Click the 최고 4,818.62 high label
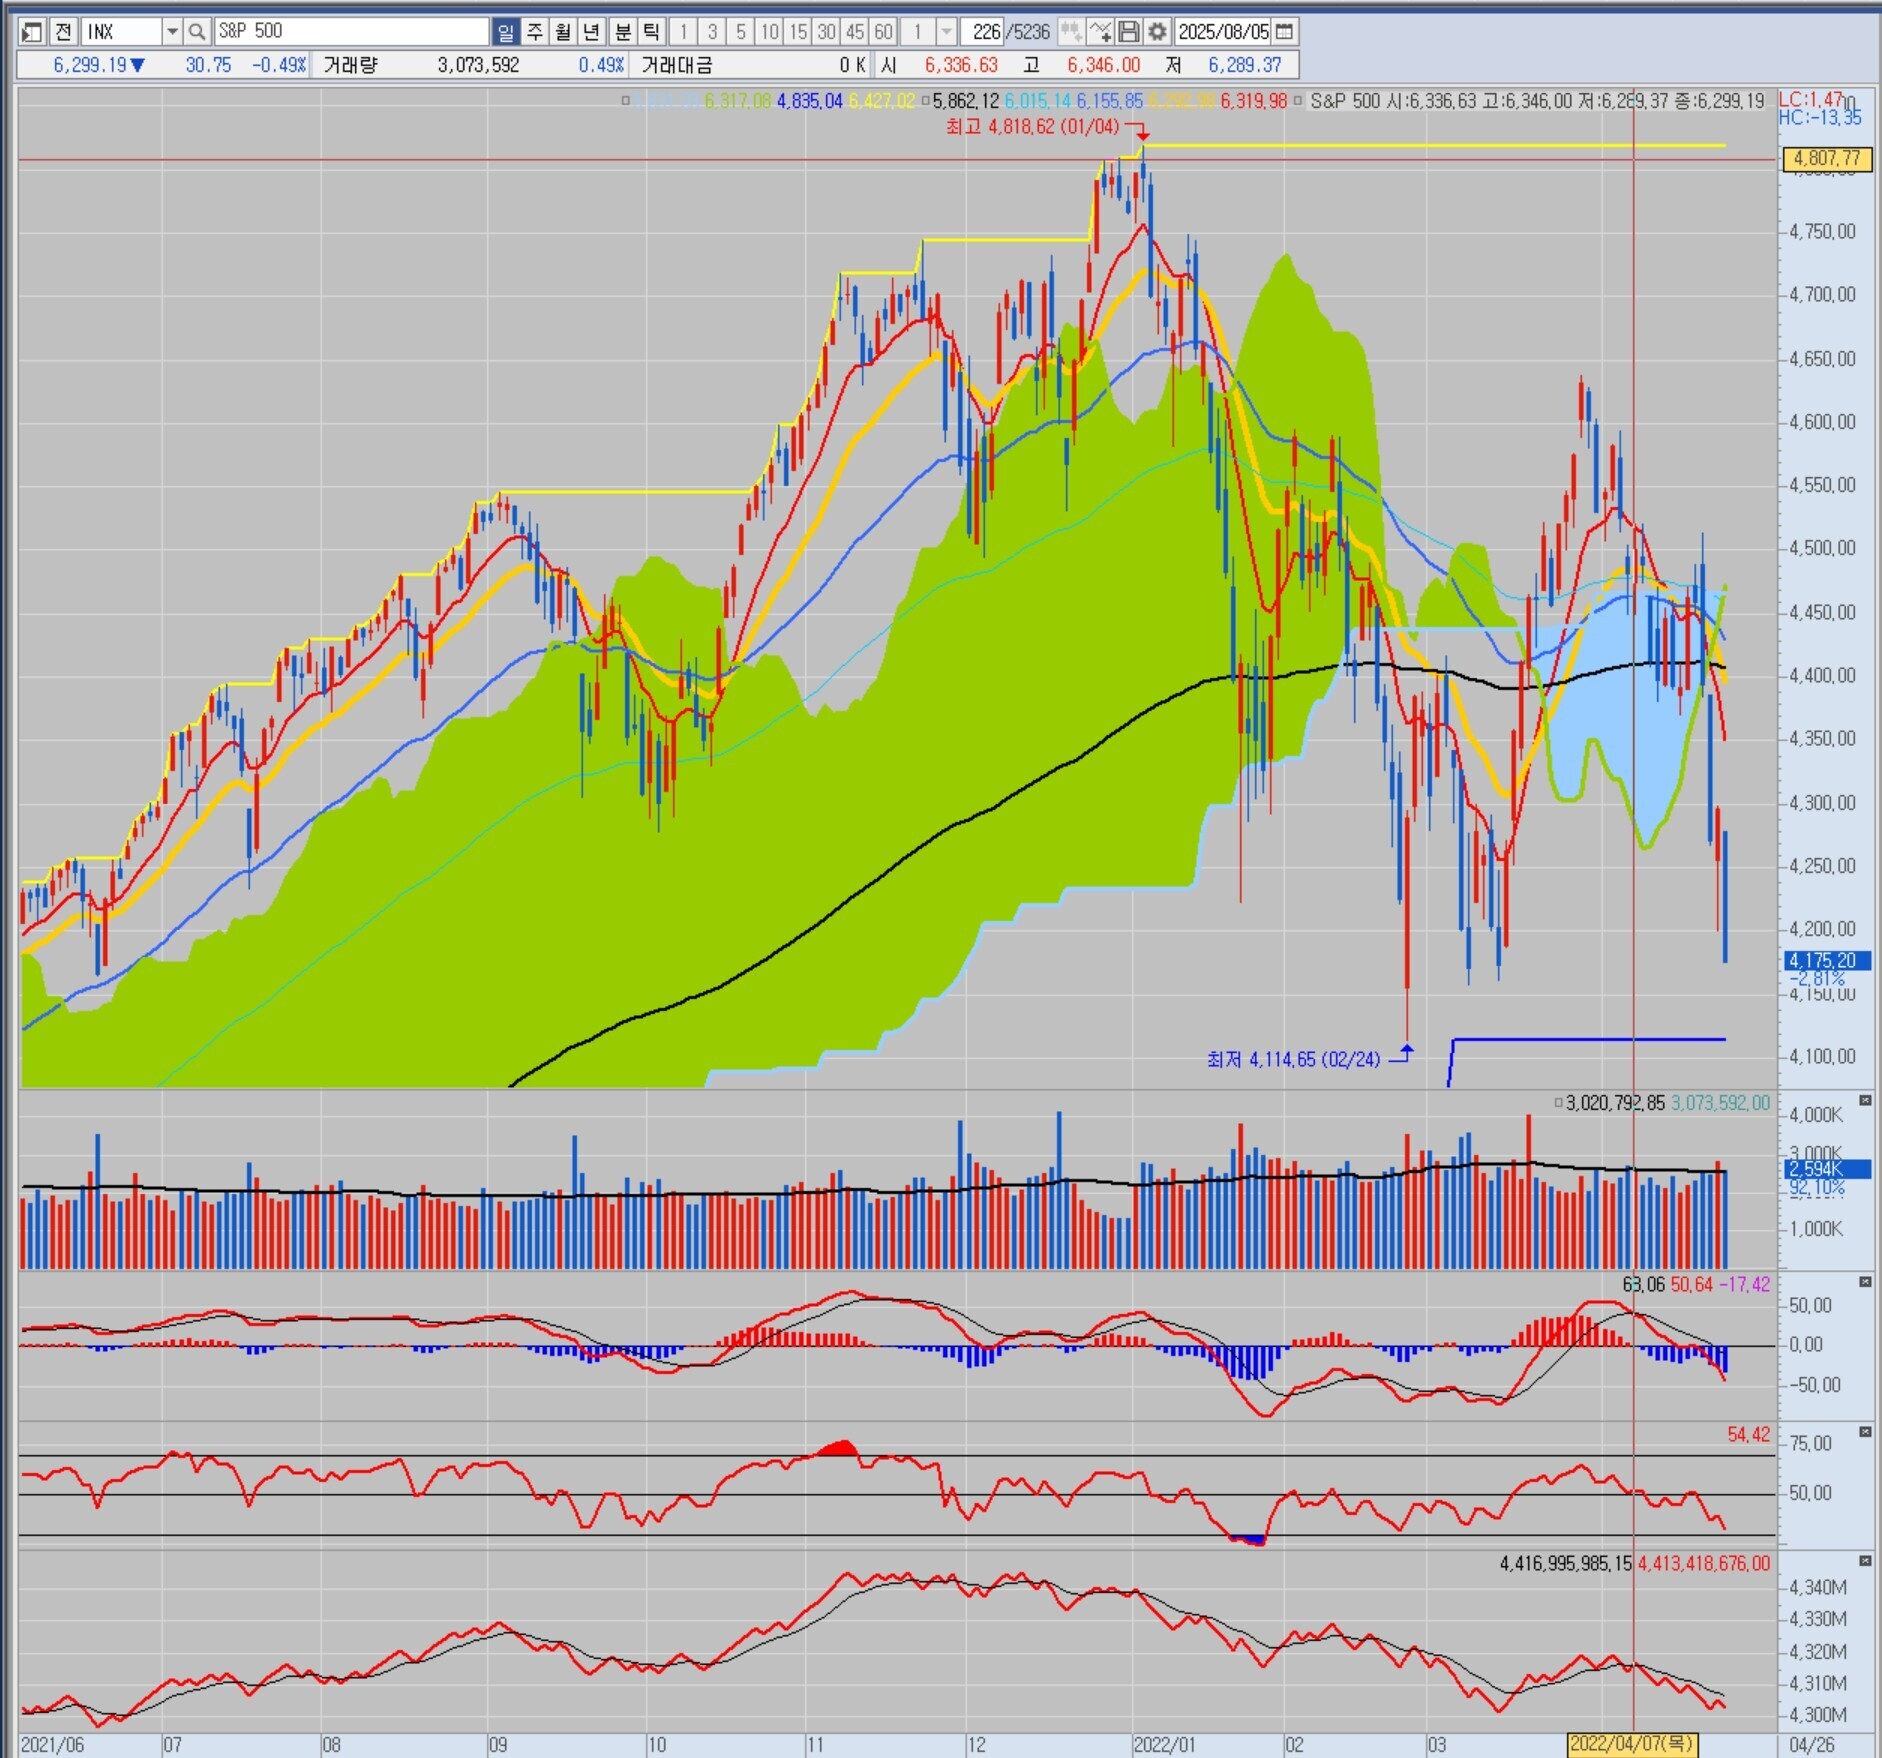The image size is (1882, 1758). tap(1033, 127)
